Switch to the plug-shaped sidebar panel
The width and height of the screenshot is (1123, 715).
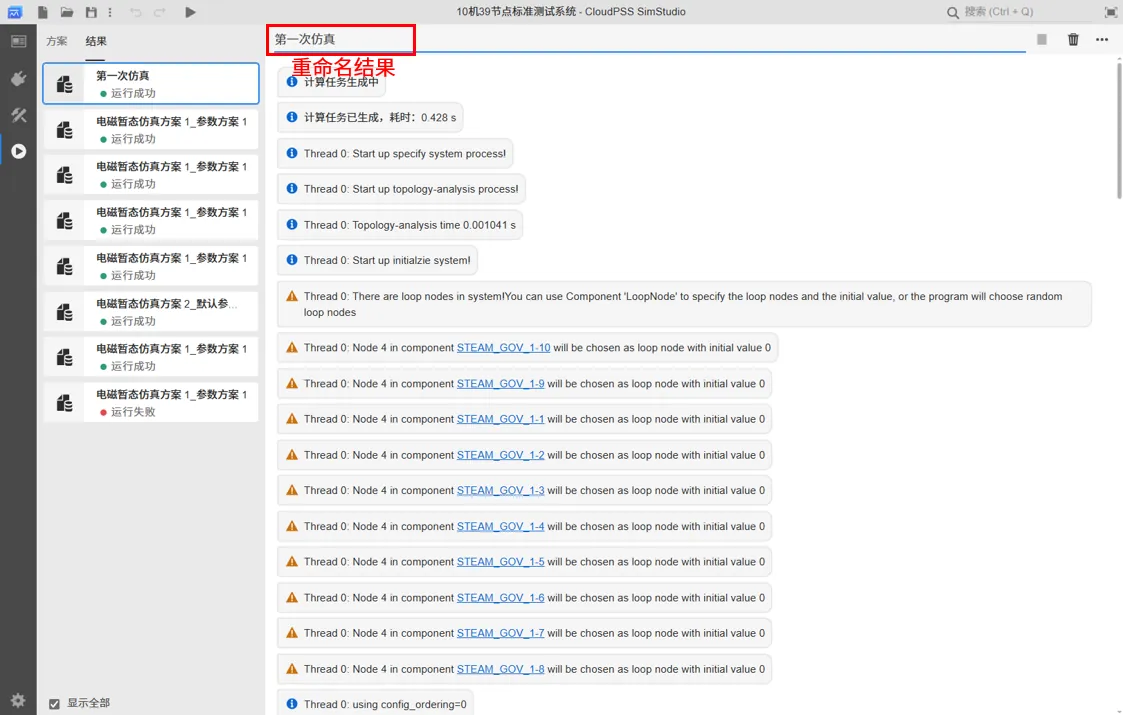[18, 78]
